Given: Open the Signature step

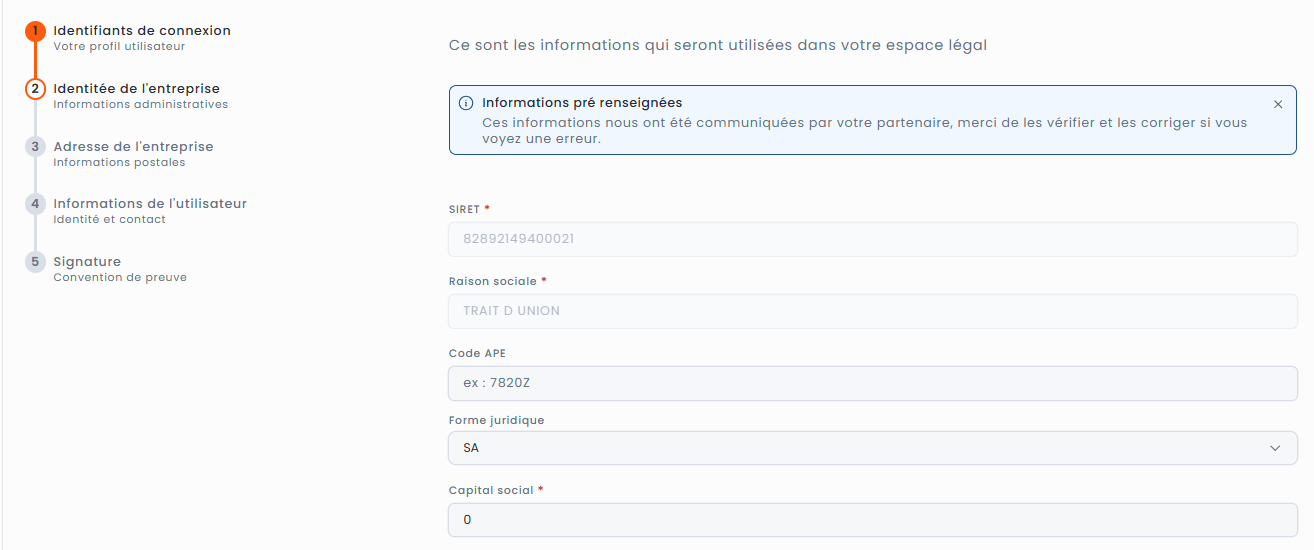Looking at the screenshot, I should [87, 262].
